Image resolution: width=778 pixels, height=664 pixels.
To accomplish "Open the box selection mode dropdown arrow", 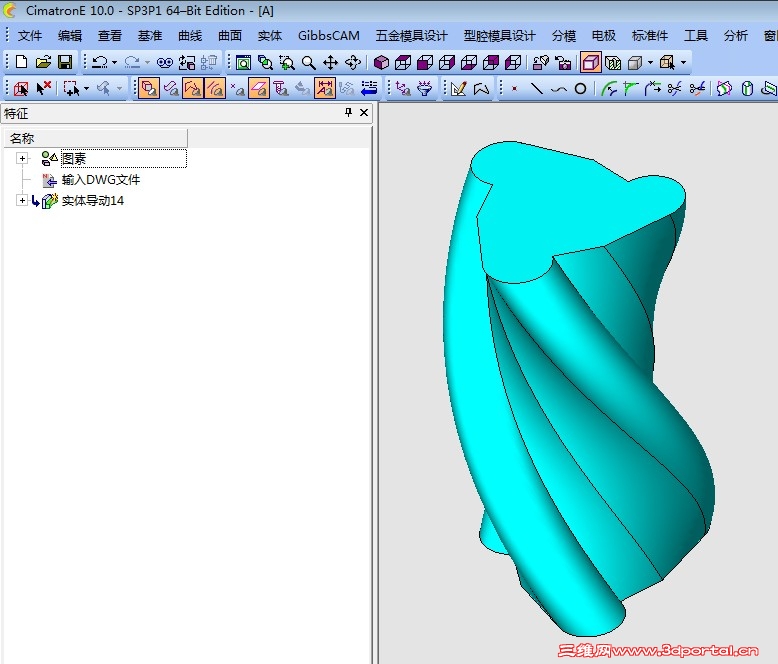I will point(87,89).
